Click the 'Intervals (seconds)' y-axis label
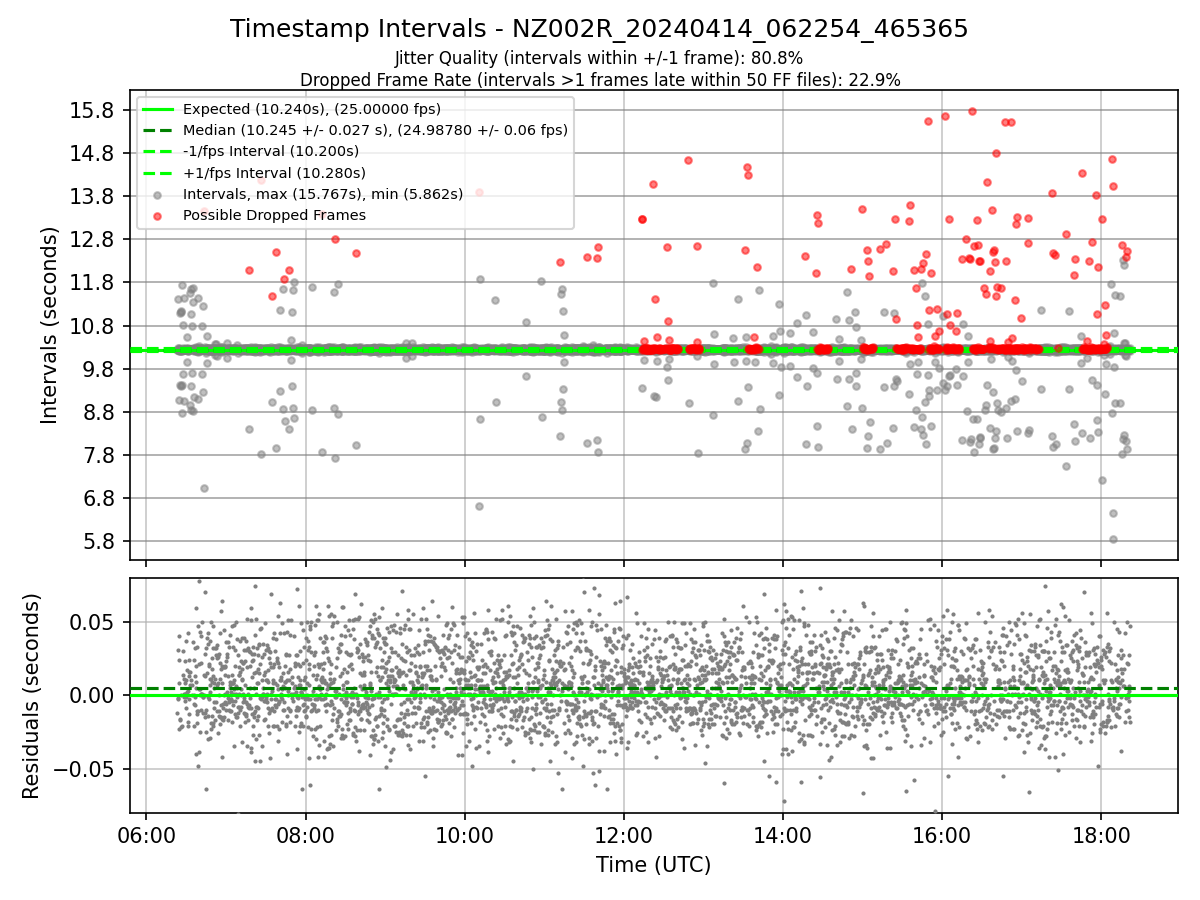Image resolution: width=1200 pixels, height=900 pixels. 50,324
